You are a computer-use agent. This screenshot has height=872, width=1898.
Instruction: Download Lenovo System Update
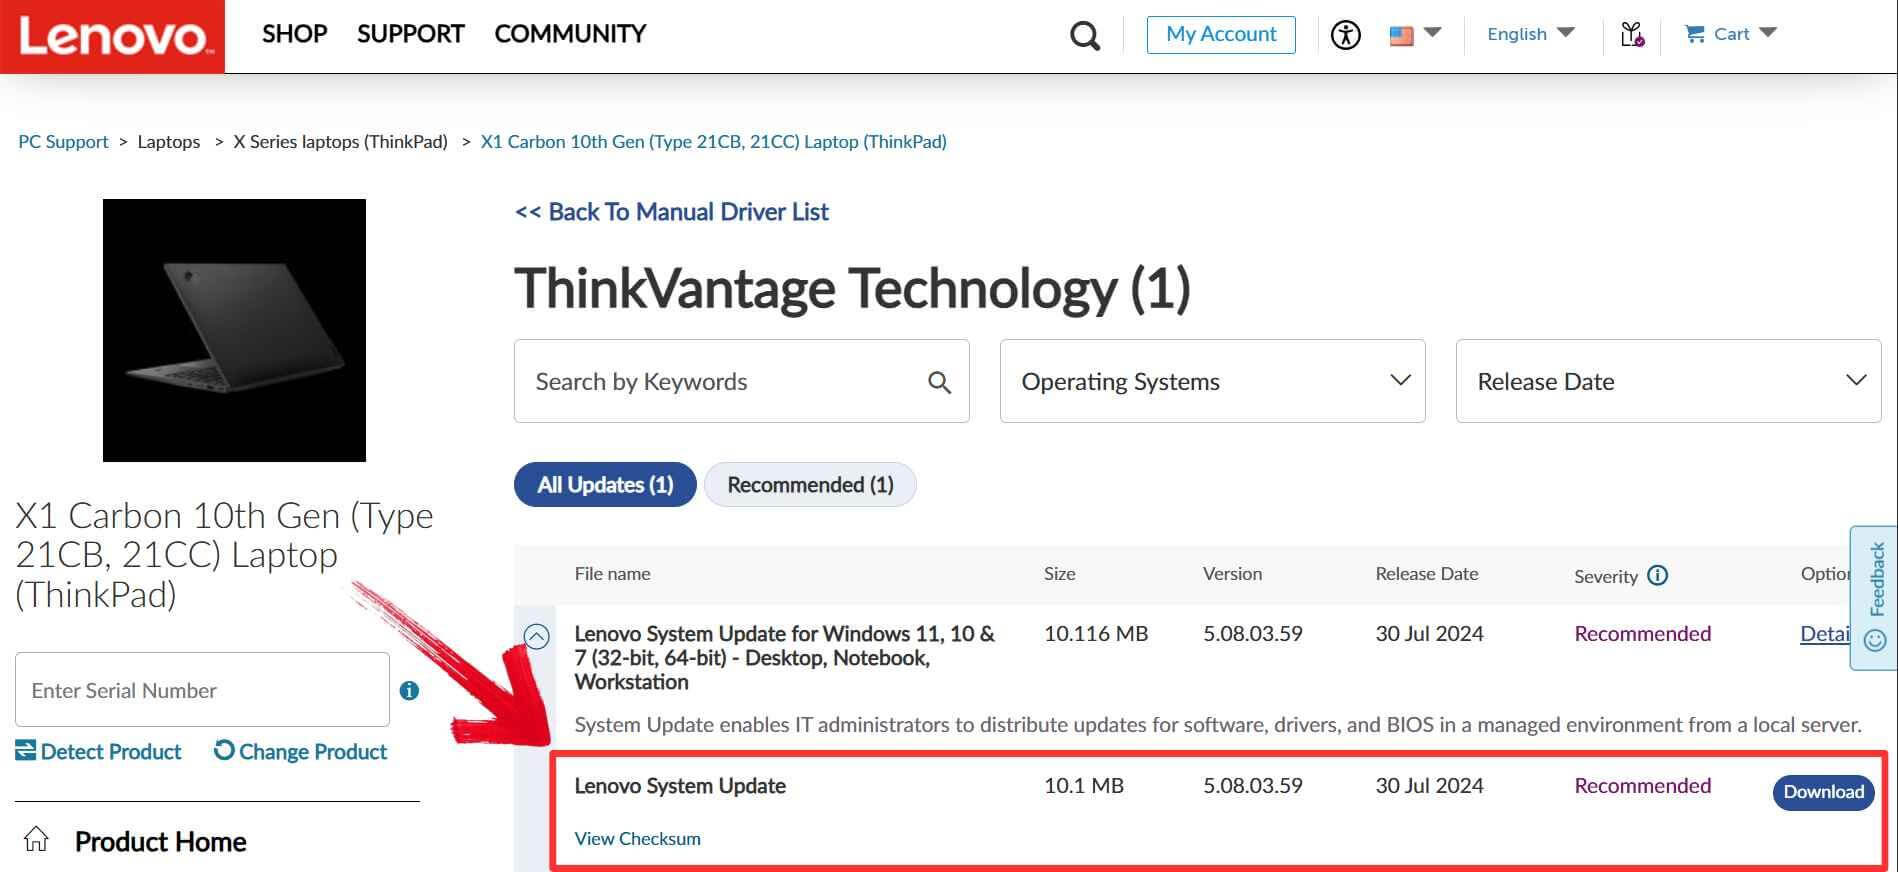1823,792
